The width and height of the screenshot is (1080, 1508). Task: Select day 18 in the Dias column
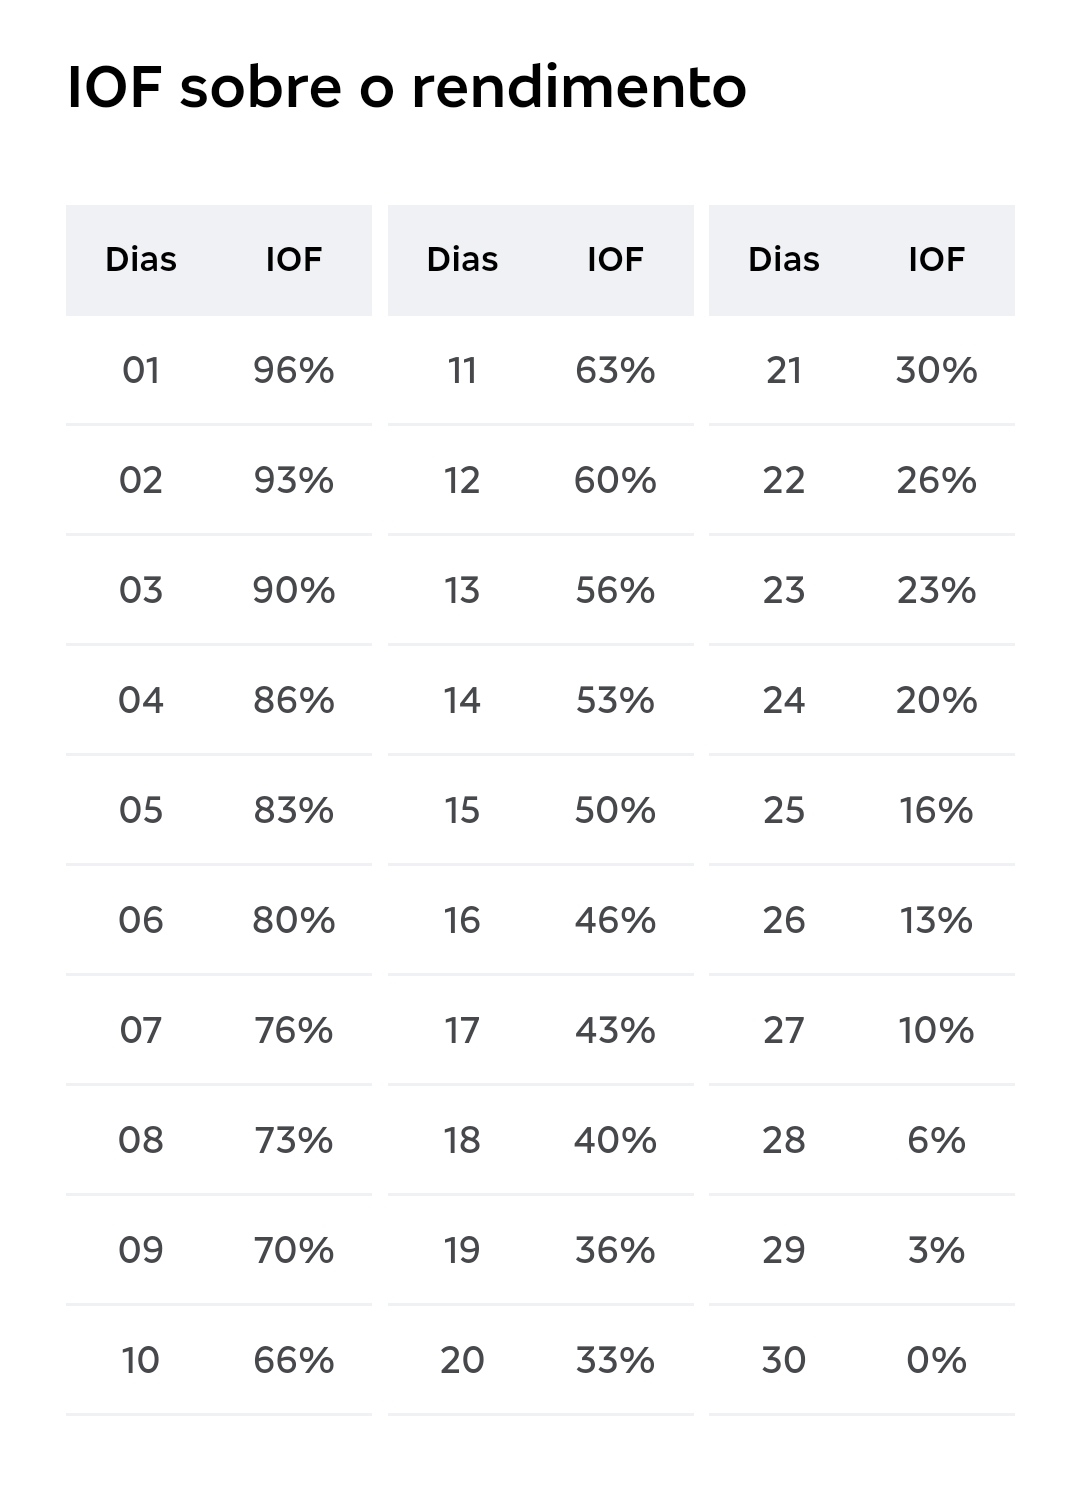click(462, 1140)
